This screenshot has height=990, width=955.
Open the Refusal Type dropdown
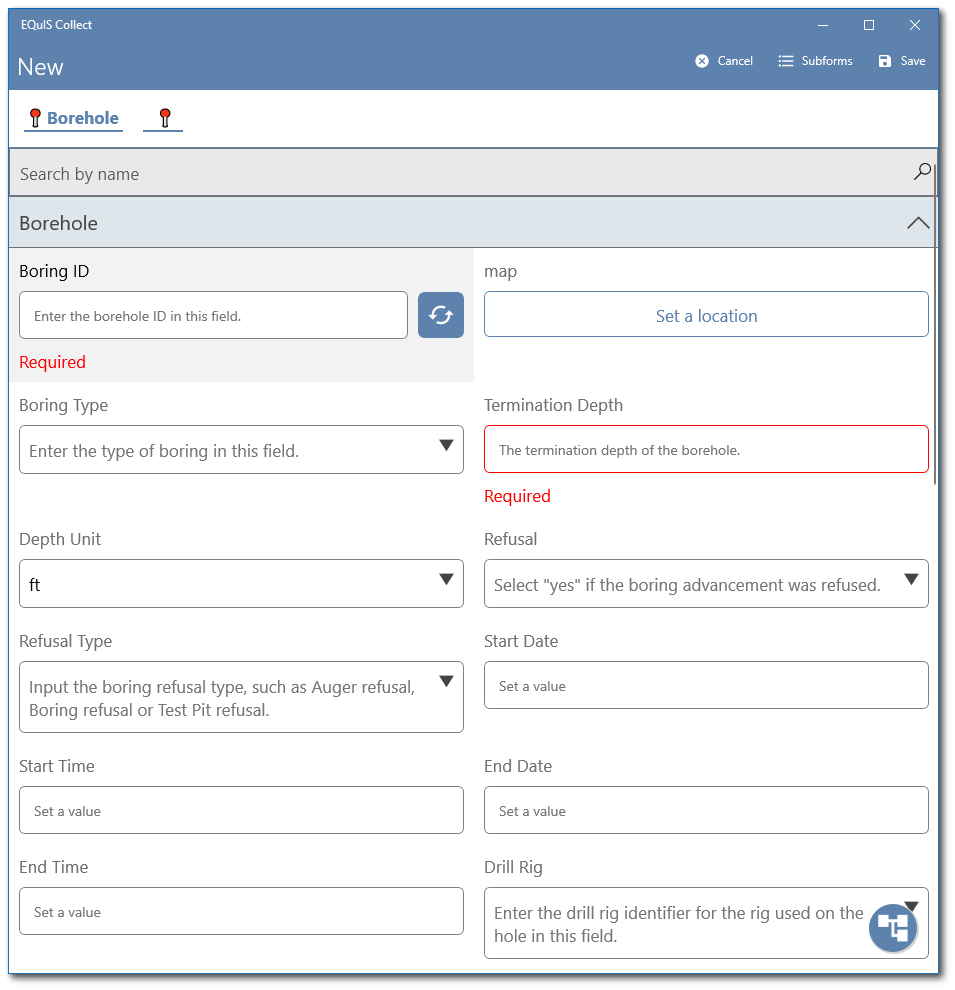[x=447, y=680]
